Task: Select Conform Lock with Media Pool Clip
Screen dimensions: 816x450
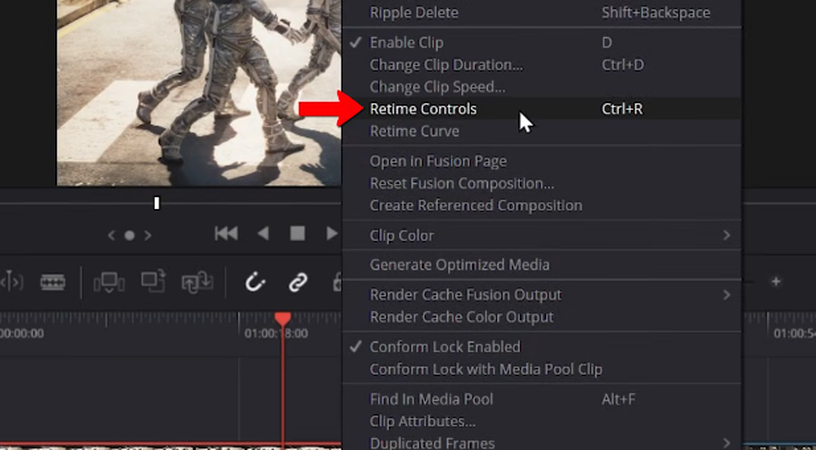Action: (541, 369)
